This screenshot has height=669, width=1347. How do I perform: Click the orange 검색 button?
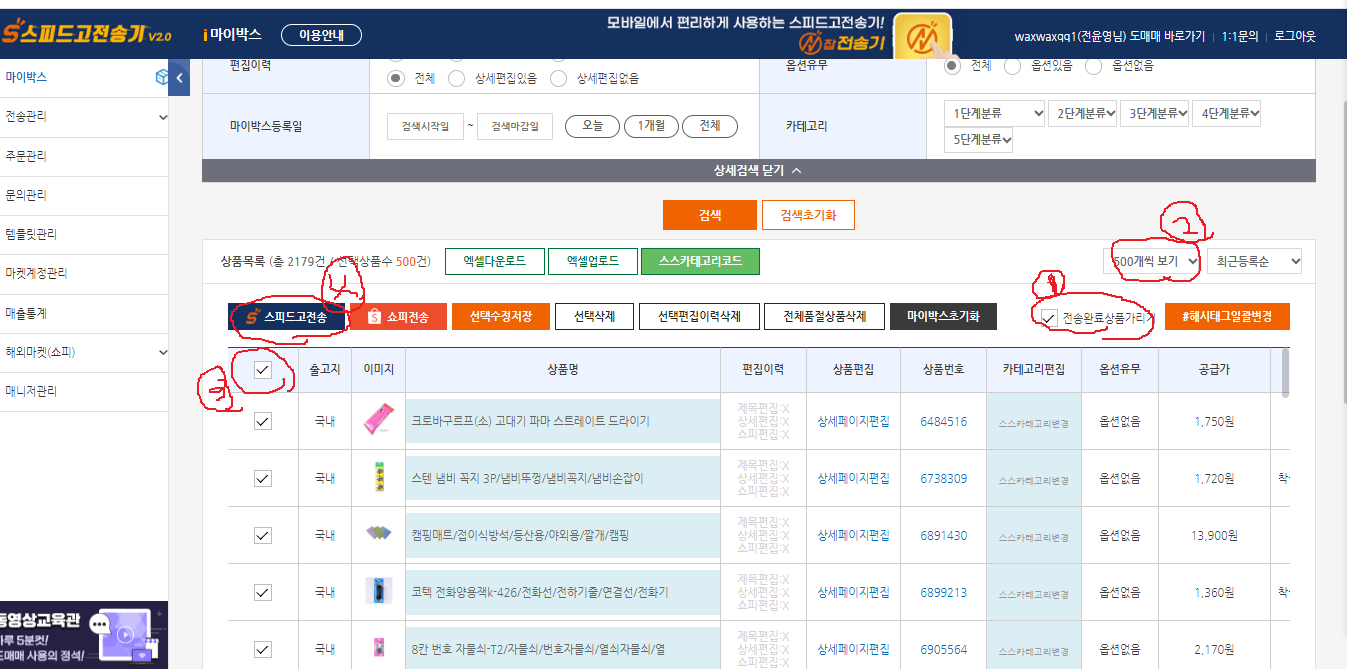click(709, 215)
